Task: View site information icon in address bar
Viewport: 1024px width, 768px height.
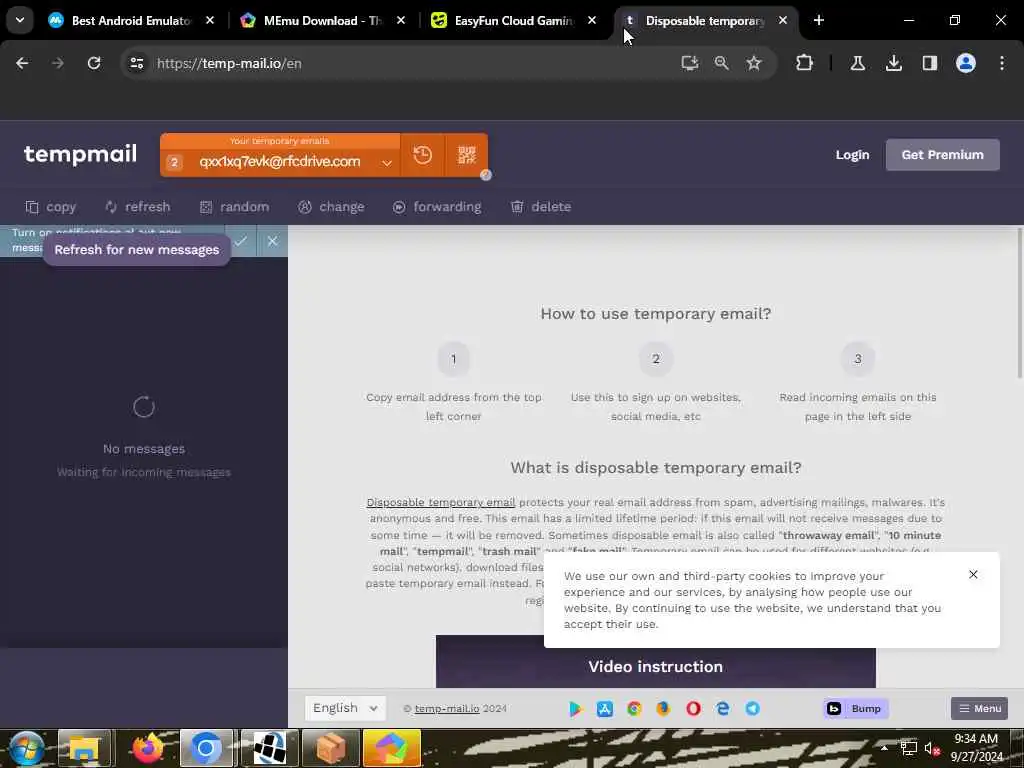Action: (136, 63)
